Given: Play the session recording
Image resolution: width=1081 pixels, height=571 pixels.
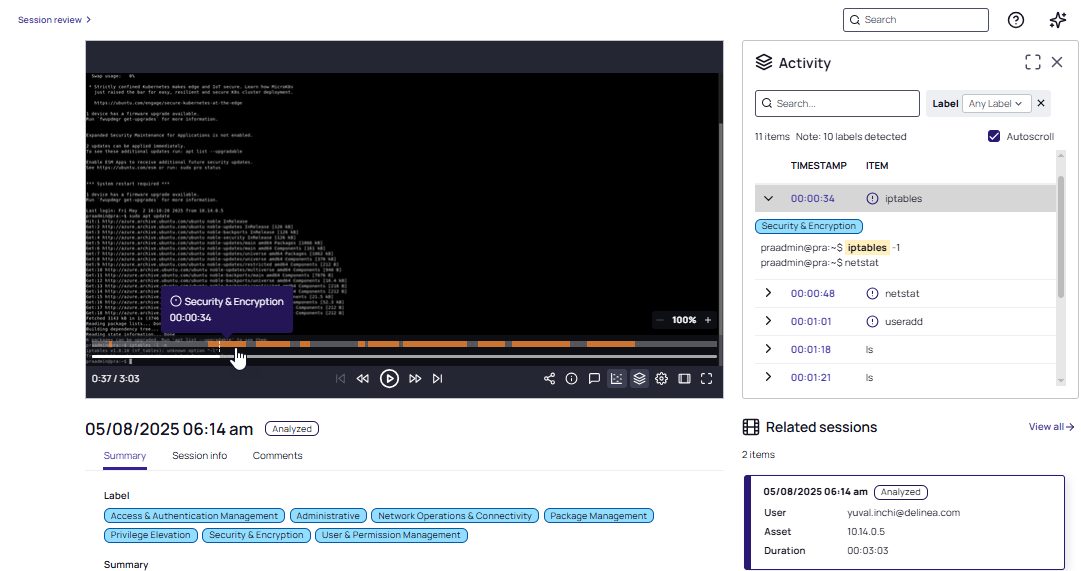Looking at the screenshot, I should [389, 379].
